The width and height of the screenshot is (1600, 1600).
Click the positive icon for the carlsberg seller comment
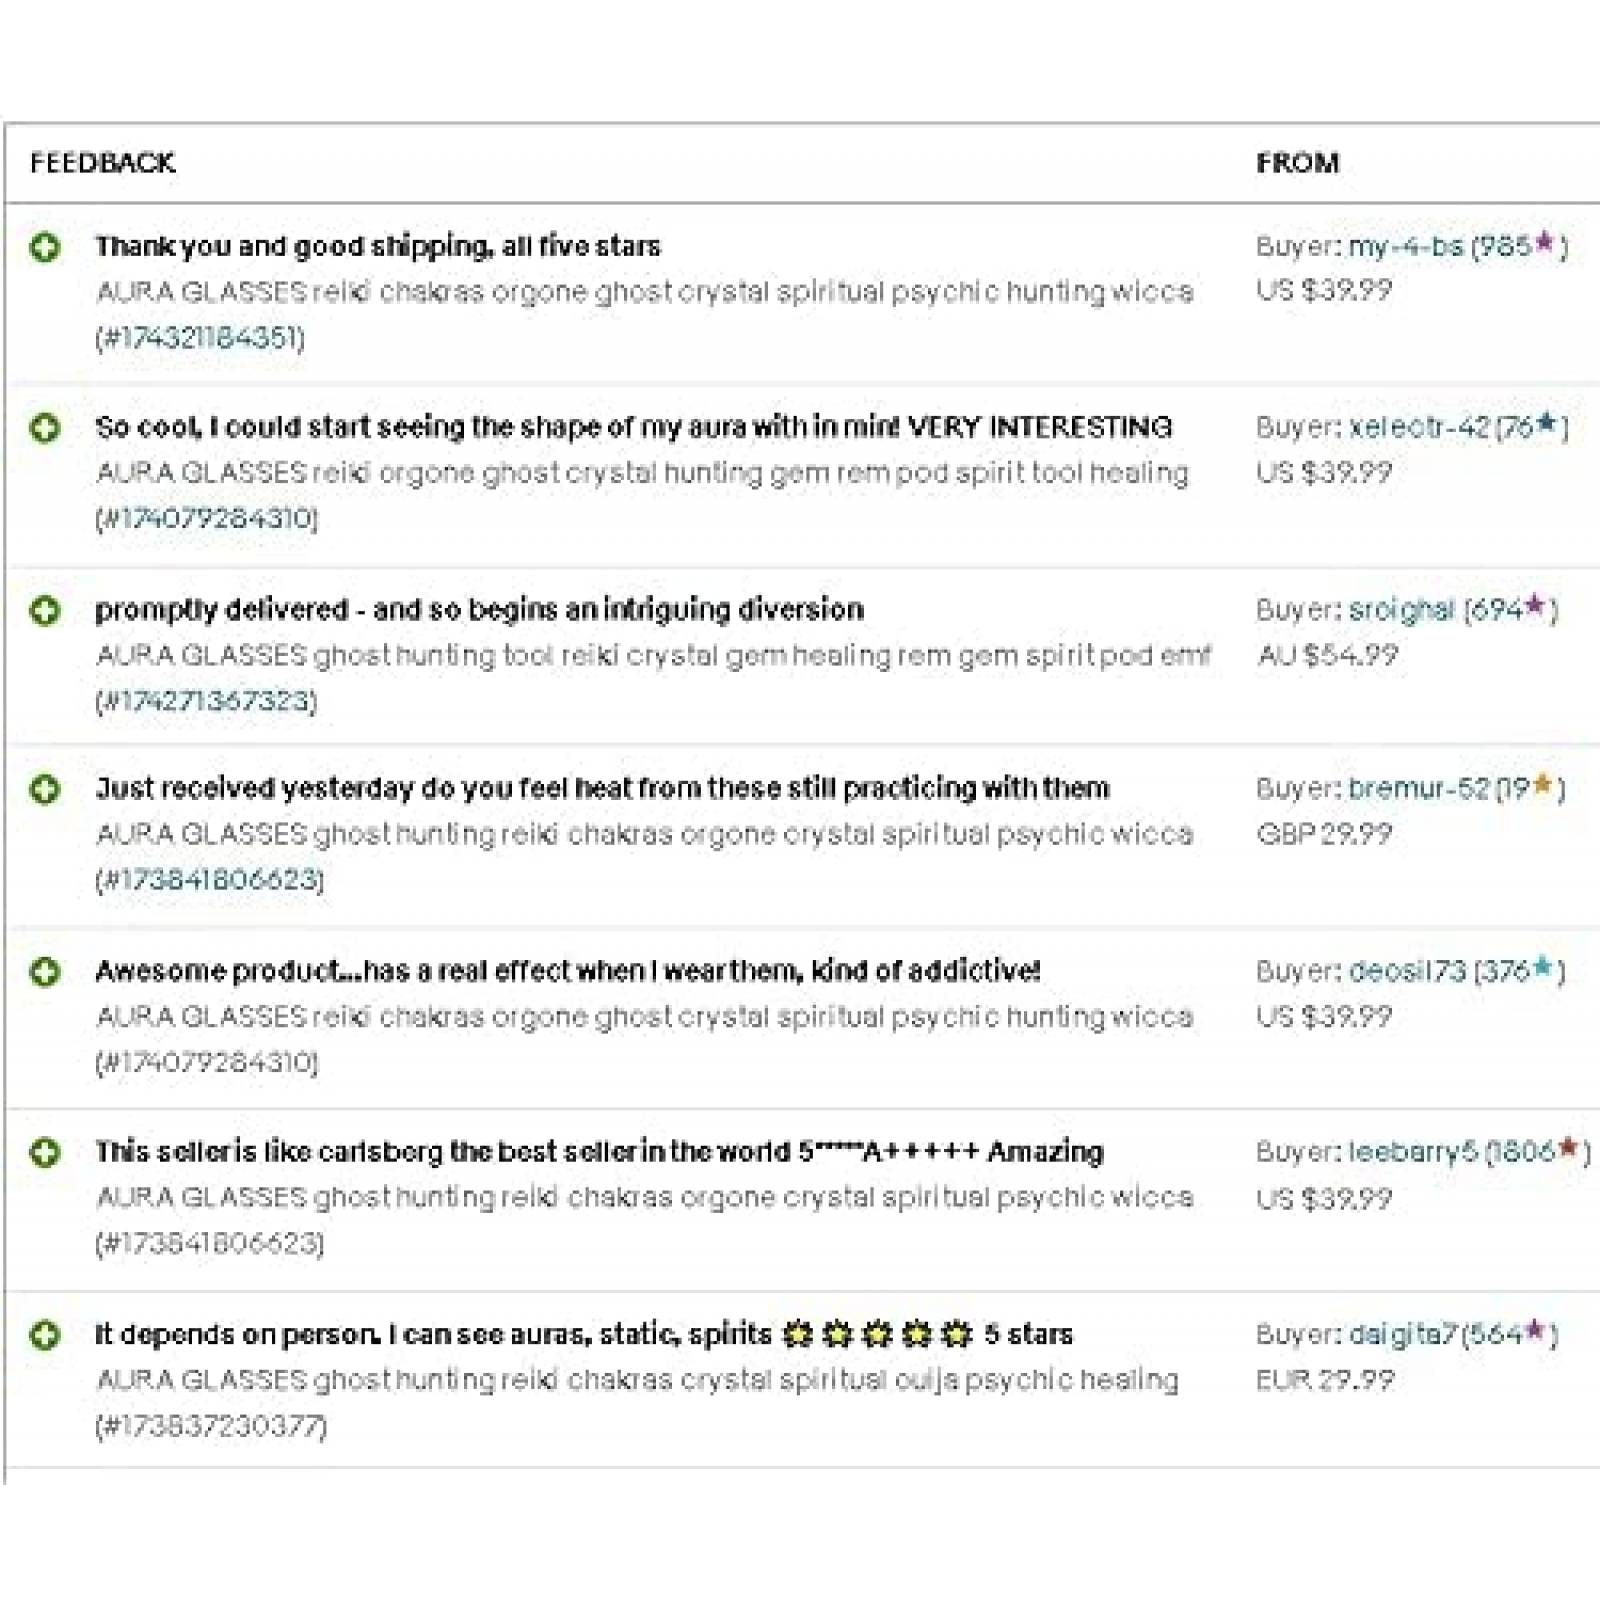click(x=44, y=1152)
